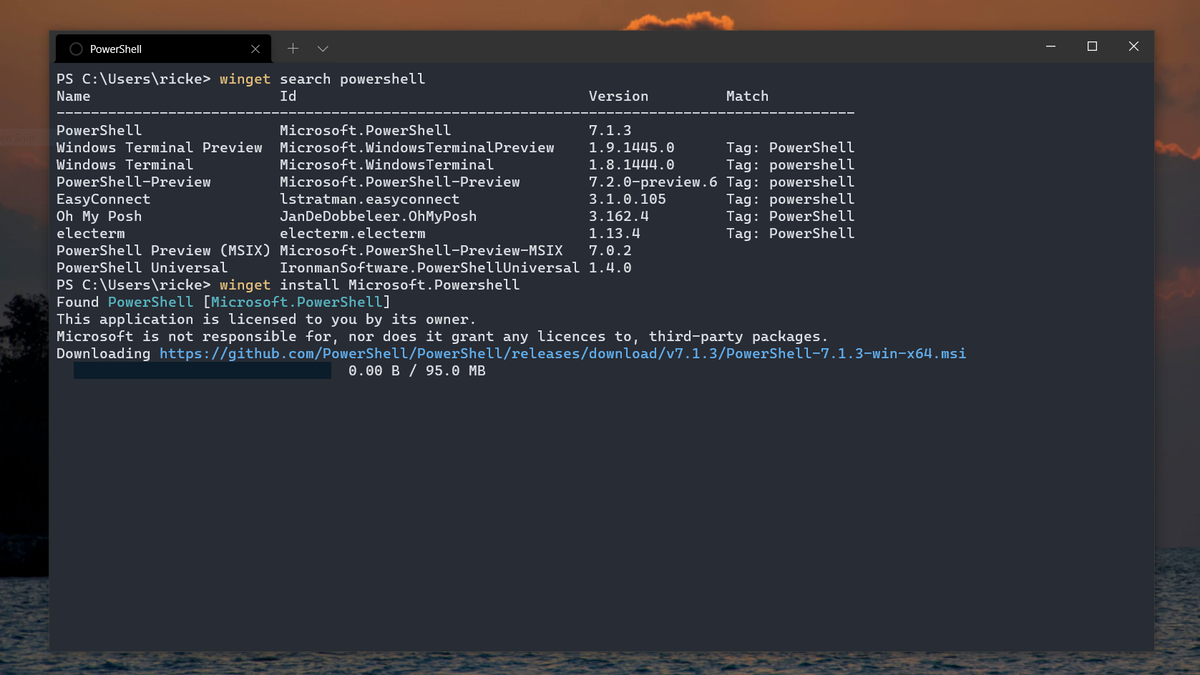Click the 0.00 B / 95.0 MB progress text
This screenshot has height=675, width=1200.
click(416, 370)
